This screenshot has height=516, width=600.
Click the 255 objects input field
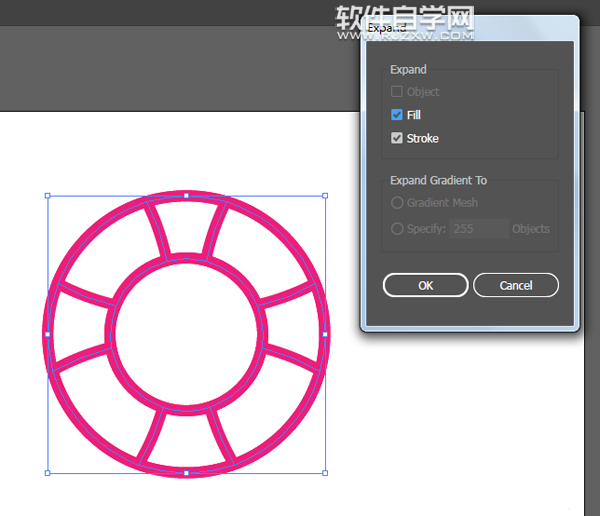(479, 228)
